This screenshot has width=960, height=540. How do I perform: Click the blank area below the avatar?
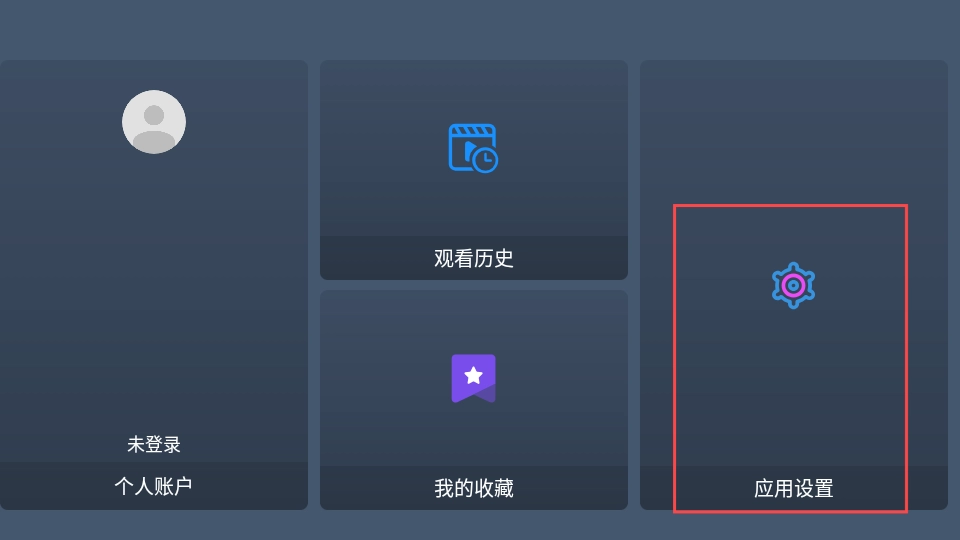pos(154,294)
